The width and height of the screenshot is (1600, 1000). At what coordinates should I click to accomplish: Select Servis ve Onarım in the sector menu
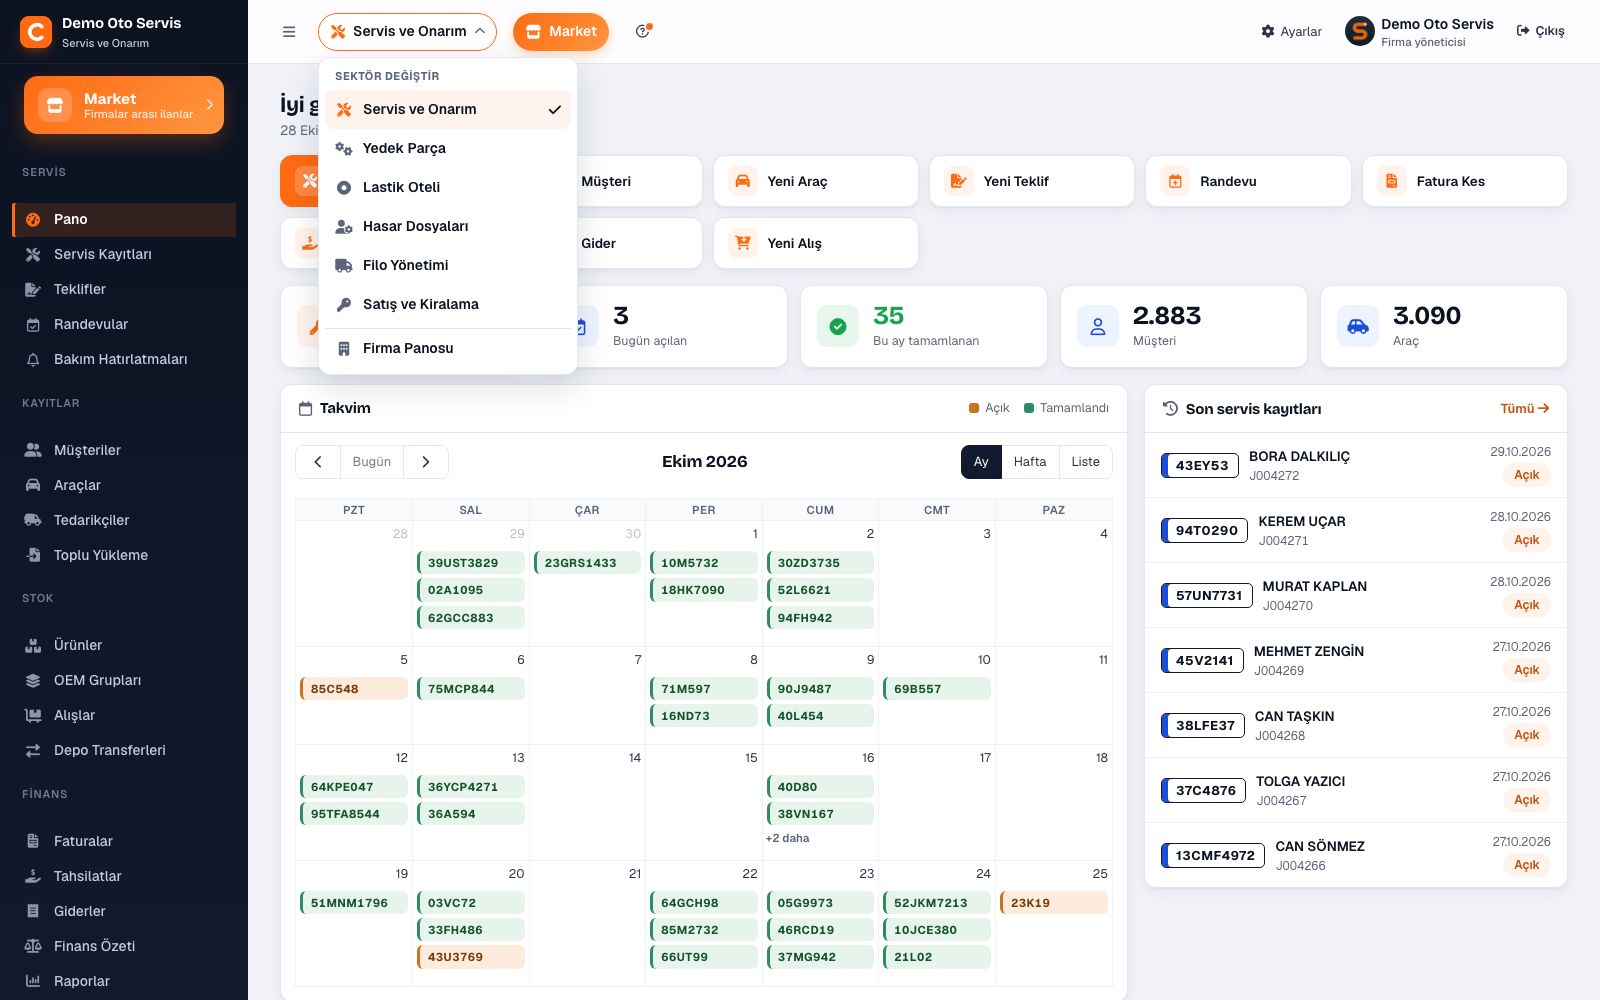tap(448, 109)
